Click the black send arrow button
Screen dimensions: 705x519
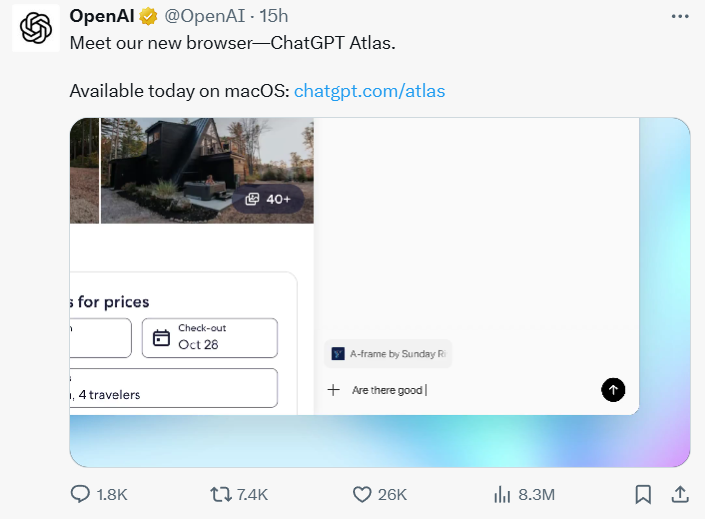pos(613,390)
